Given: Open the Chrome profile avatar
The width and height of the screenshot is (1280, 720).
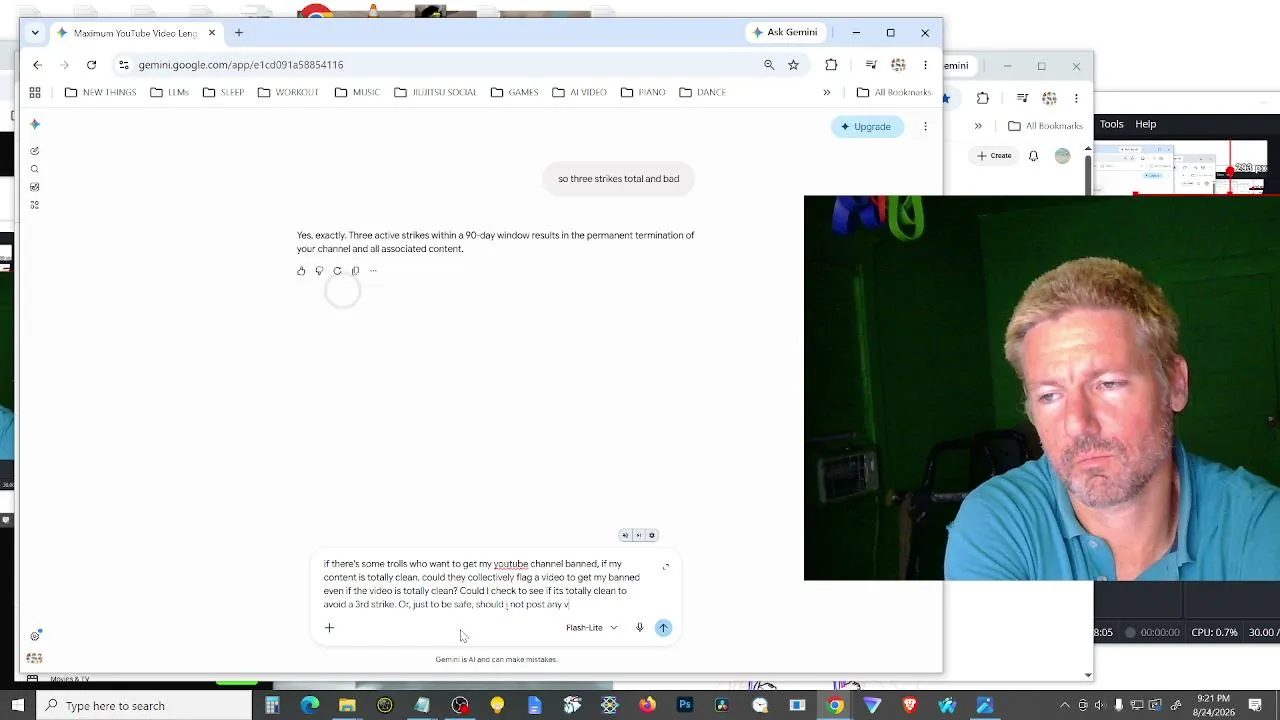Looking at the screenshot, I should [898, 65].
